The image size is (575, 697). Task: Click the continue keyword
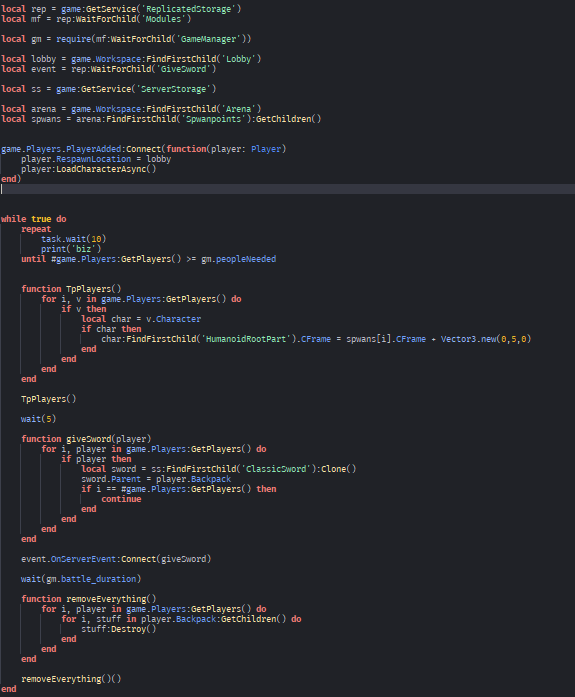[121, 499]
